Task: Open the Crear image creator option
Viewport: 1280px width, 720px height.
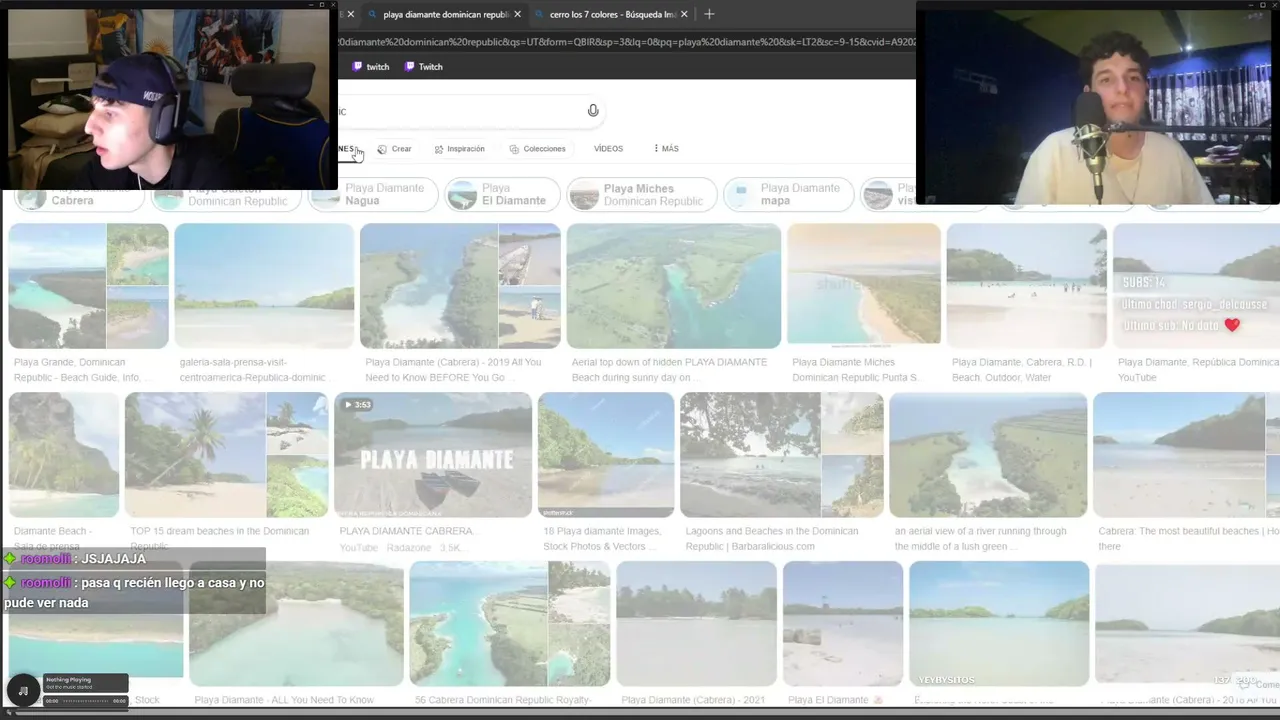Action: 394,149
